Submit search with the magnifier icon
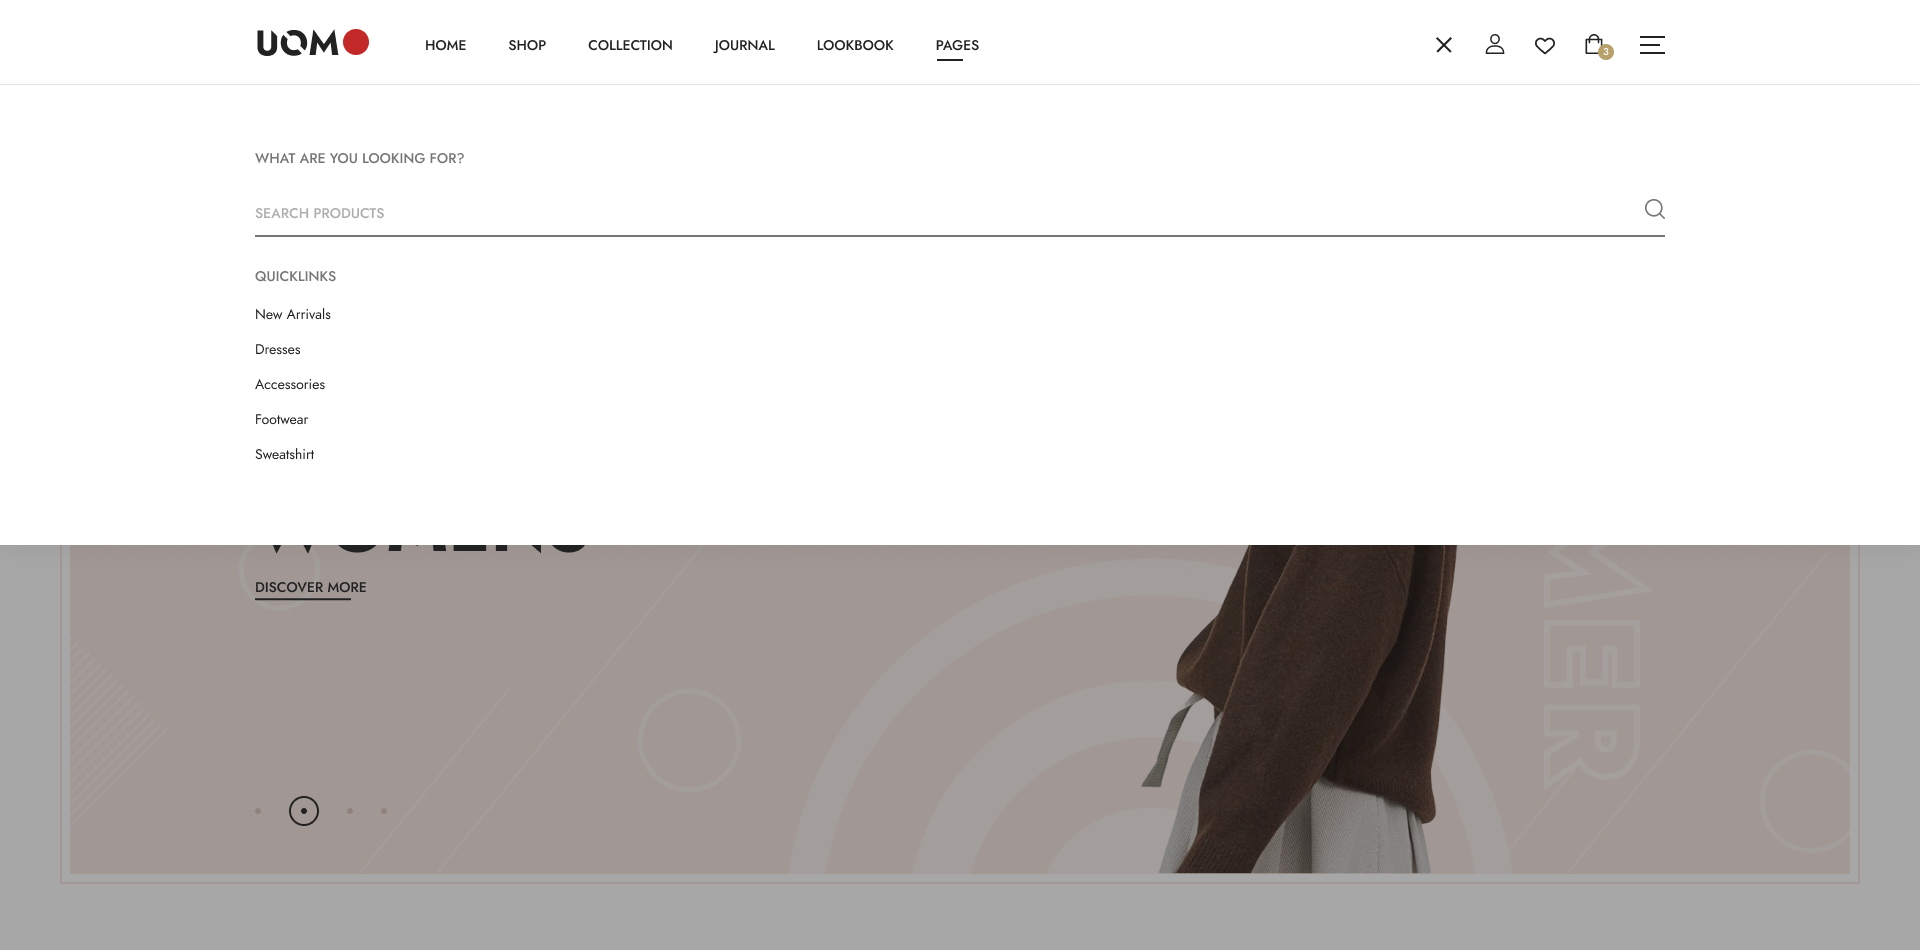This screenshot has height=950, width=1920. [1655, 209]
